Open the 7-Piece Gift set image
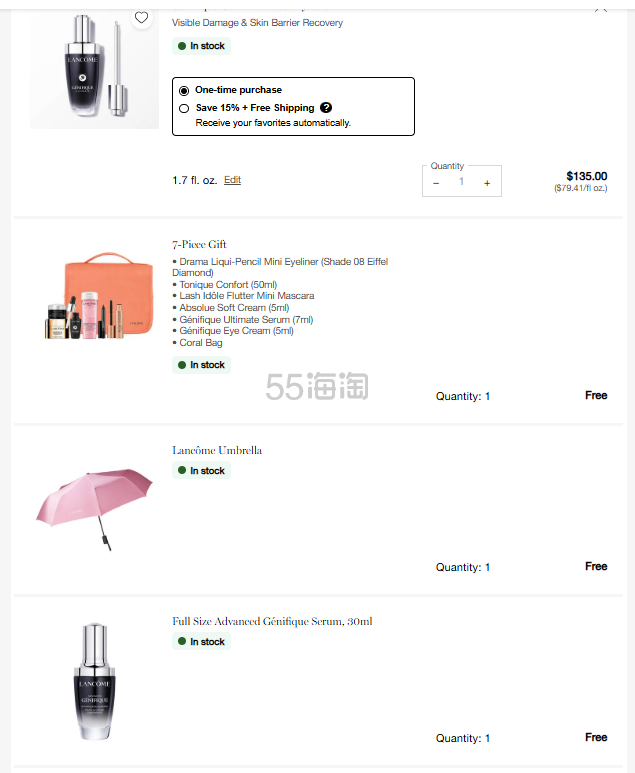 99,296
